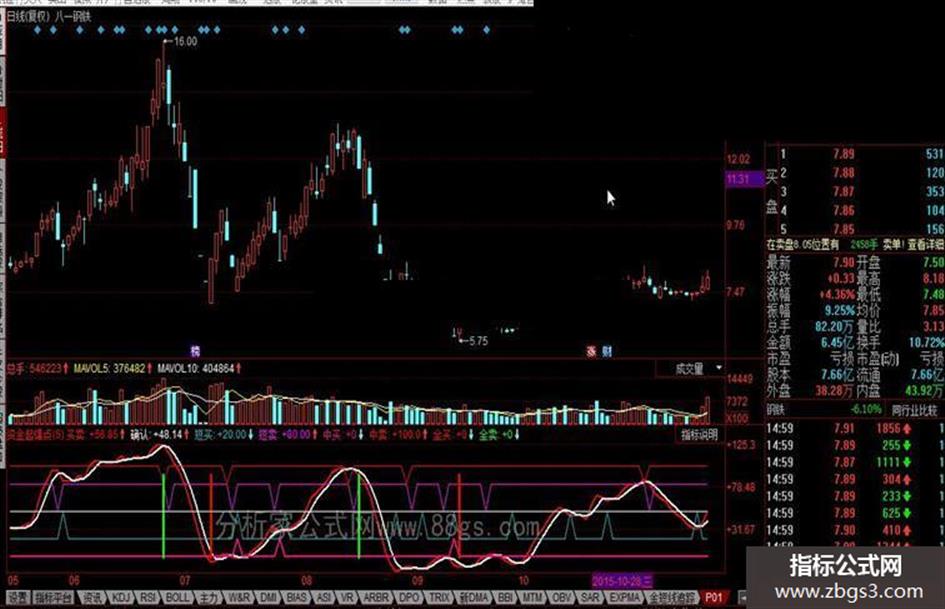945x609 pixels.
Task: Select the W&R indicator tab
Action: pyautogui.click(x=239, y=598)
